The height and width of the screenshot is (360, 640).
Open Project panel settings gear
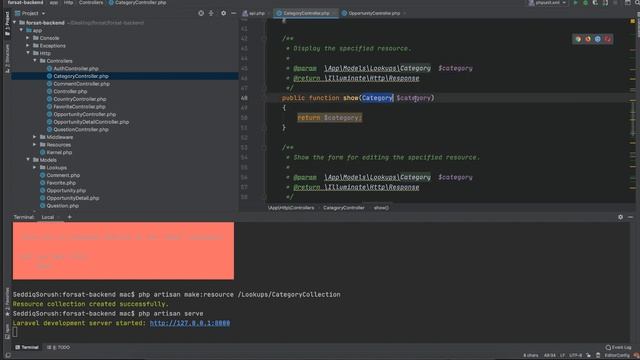[x=223, y=13]
